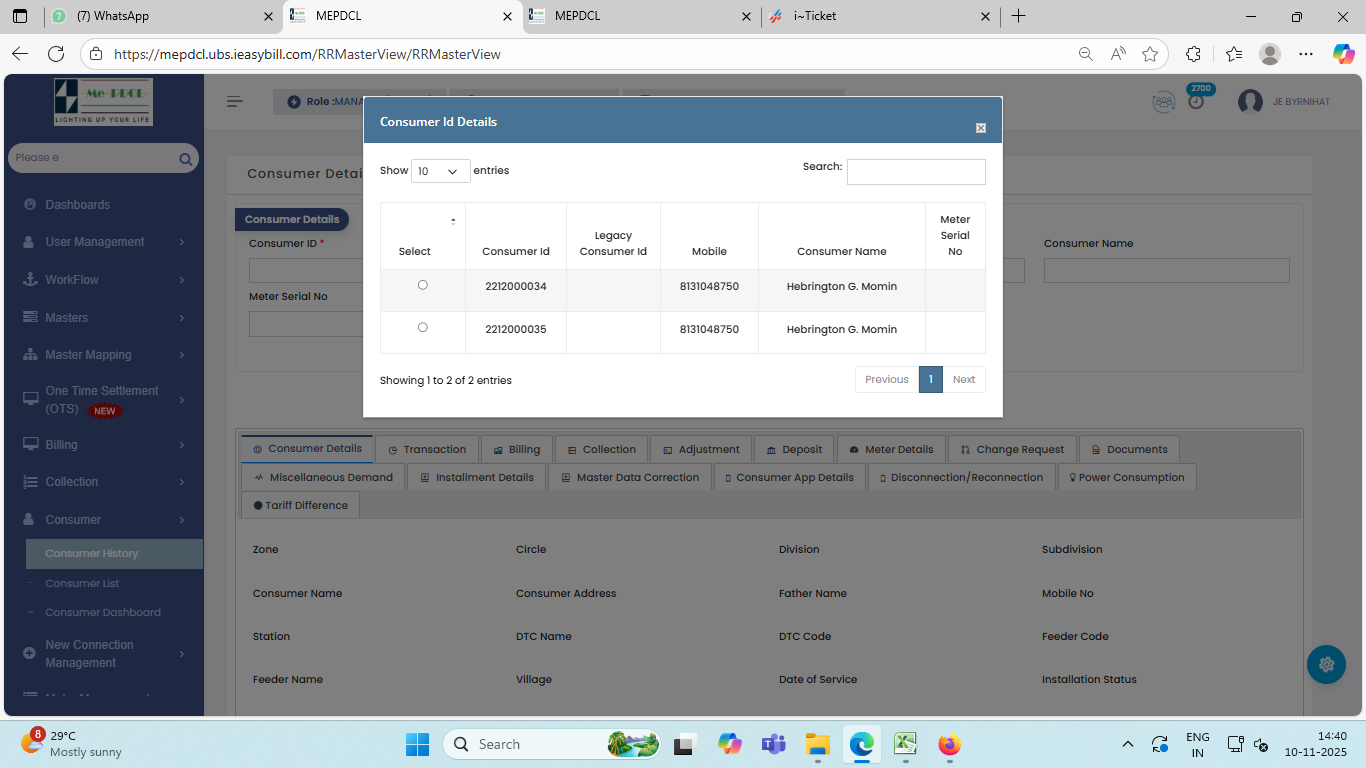
Task: Toggle the sidebar hamburger menu
Action: (x=235, y=101)
